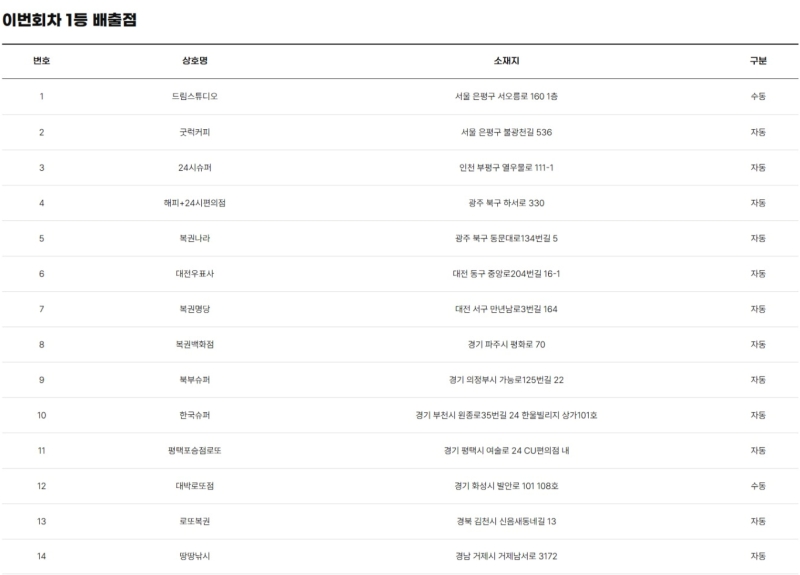The height and width of the screenshot is (575, 800).
Task: Click 자동 in the 평택포승점로또 row
Action: pos(758,451)
